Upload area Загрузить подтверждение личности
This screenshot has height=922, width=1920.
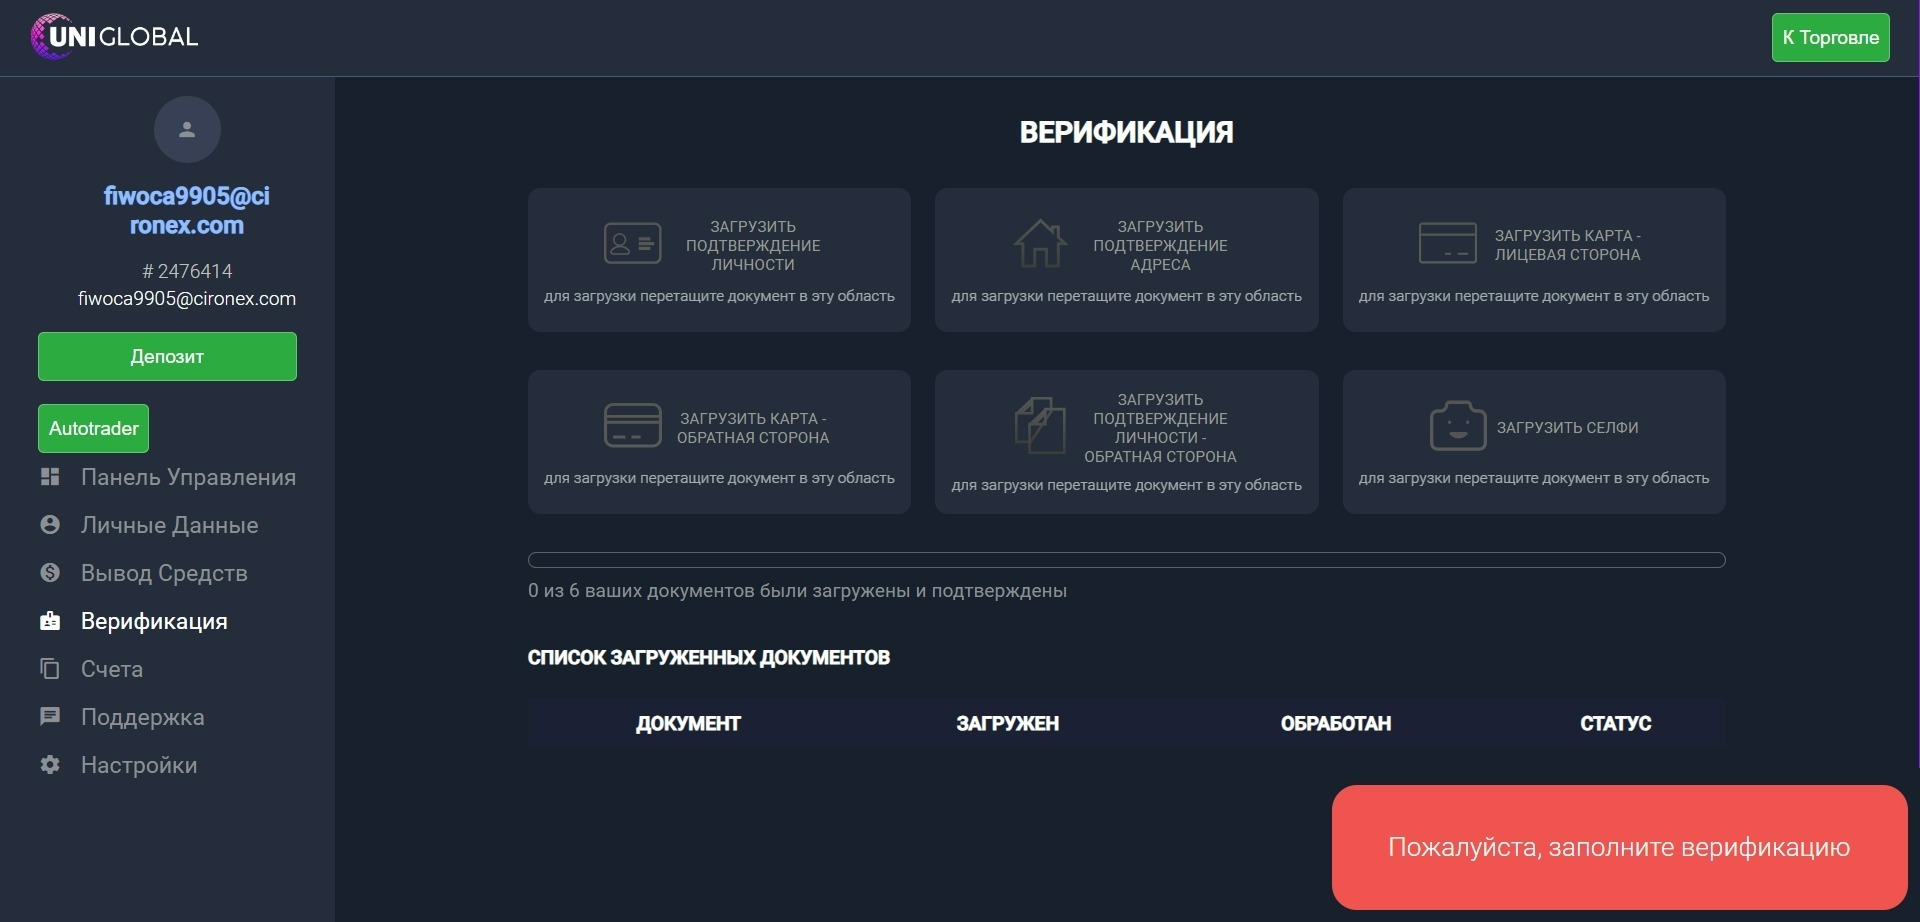coord(719,260)
